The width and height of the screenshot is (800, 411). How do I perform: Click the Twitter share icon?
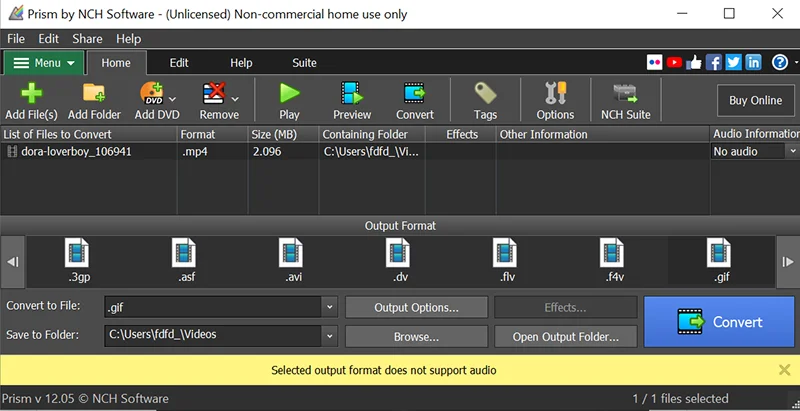[x=733, y=63]
